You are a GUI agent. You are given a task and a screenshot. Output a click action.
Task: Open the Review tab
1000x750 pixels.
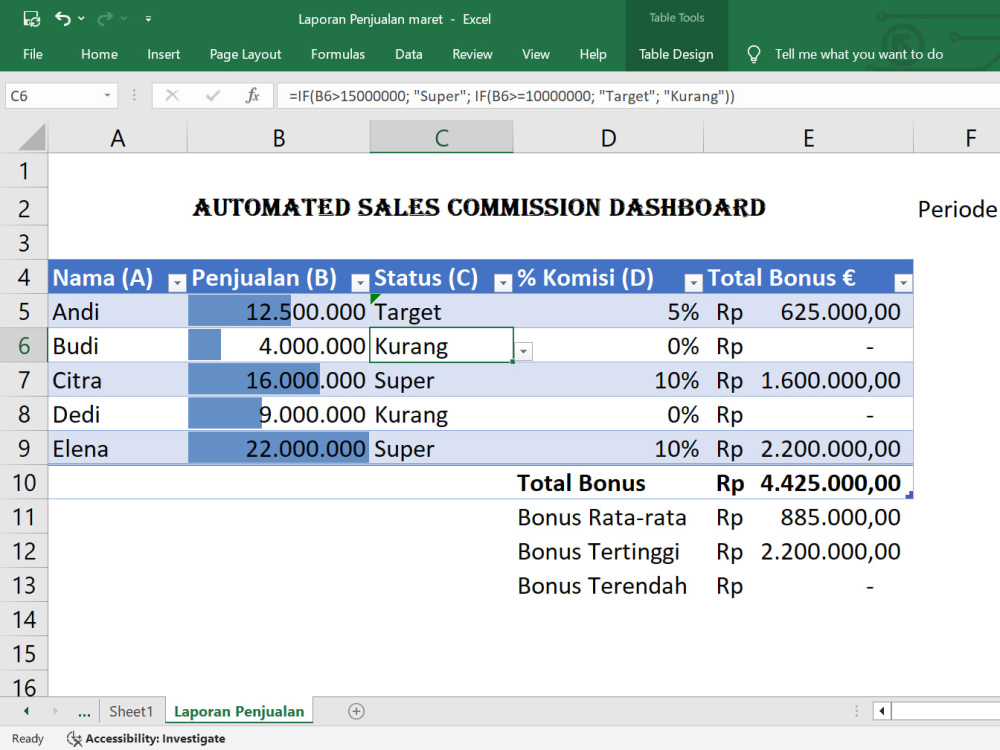[x=472, y=54]
